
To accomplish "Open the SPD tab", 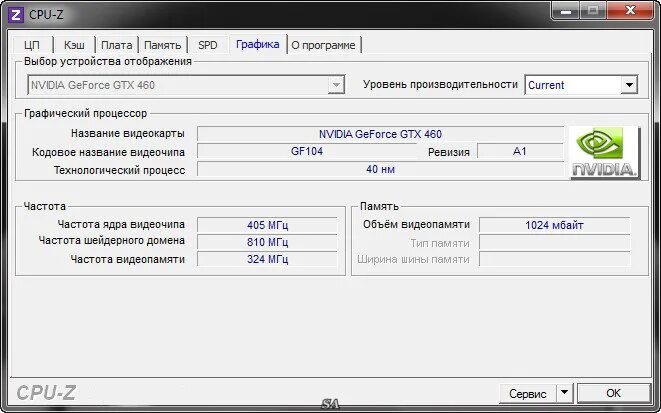I will point(208,45).
